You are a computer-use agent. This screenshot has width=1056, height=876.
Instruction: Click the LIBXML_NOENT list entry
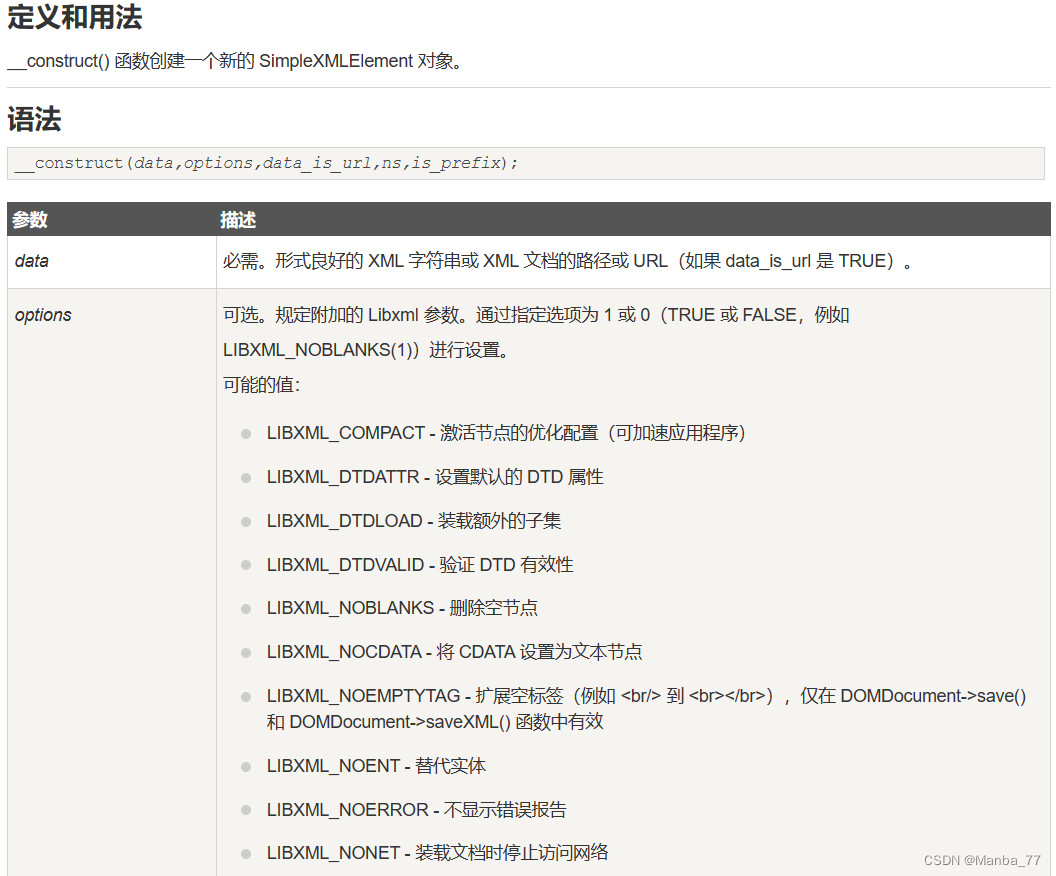[x=376, y=766]
